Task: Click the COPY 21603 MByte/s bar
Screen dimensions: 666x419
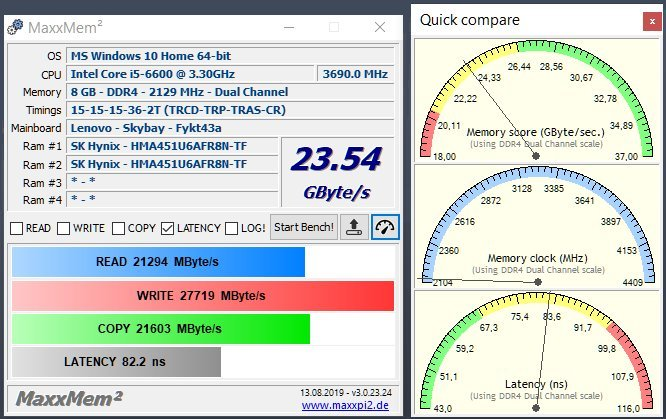Action: click(161, 328)
